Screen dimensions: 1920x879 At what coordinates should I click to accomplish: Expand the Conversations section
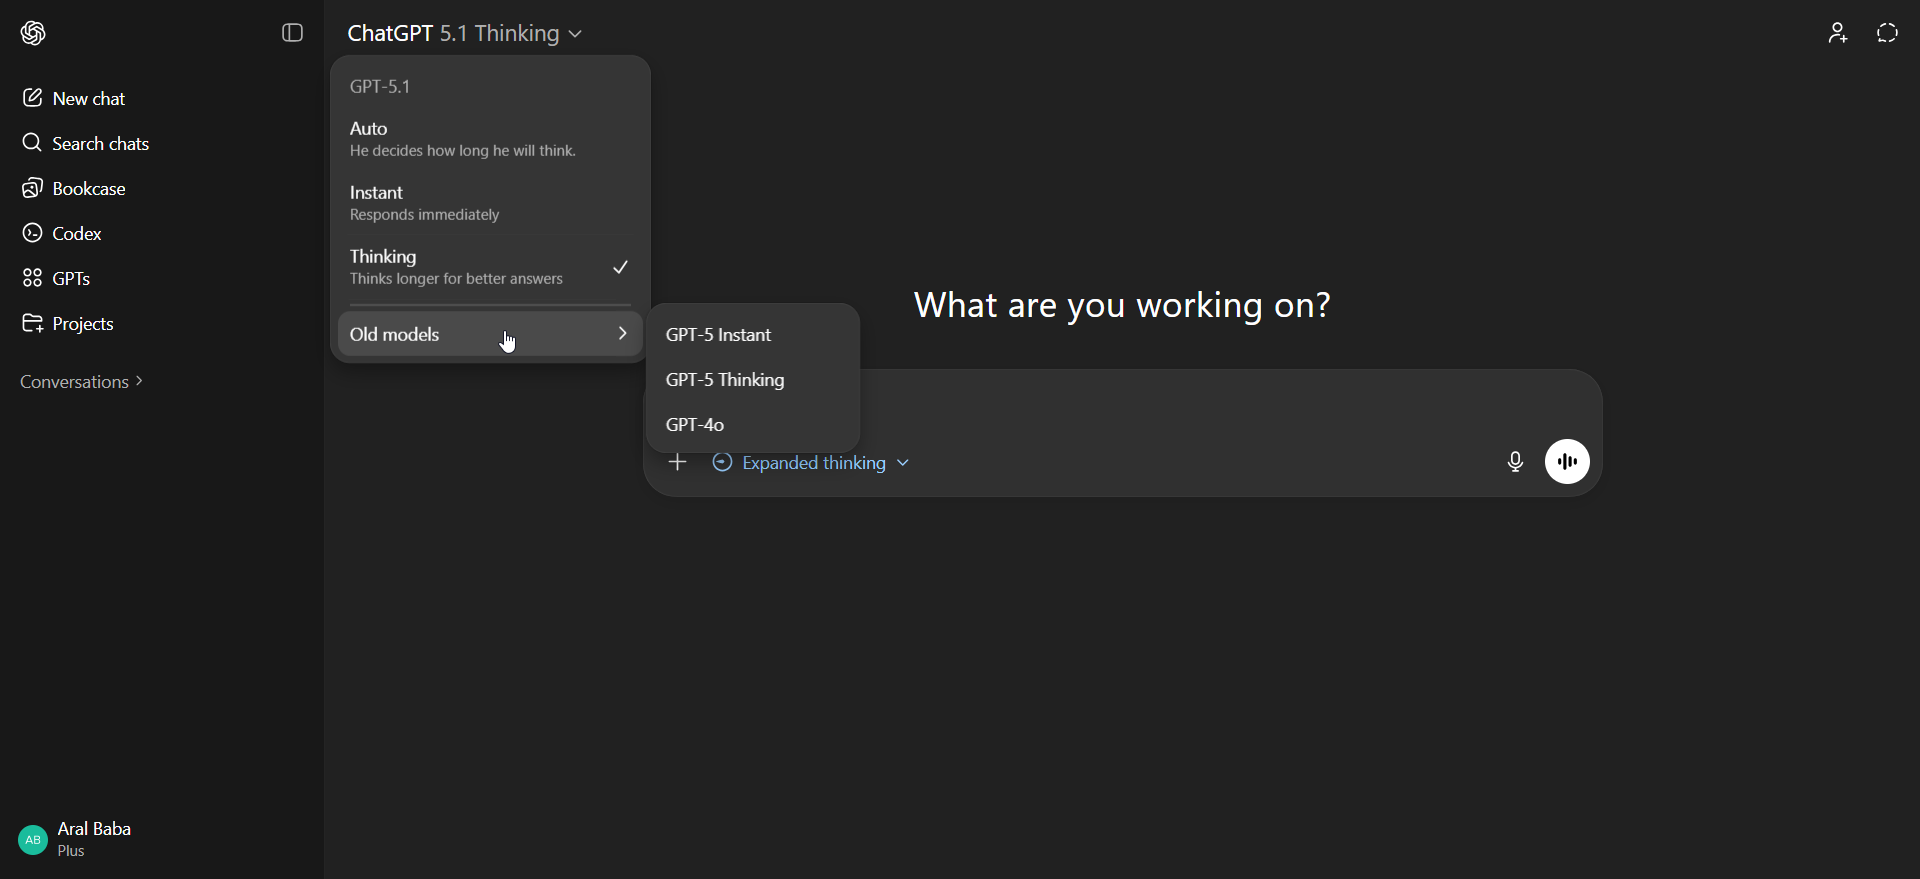82,382
